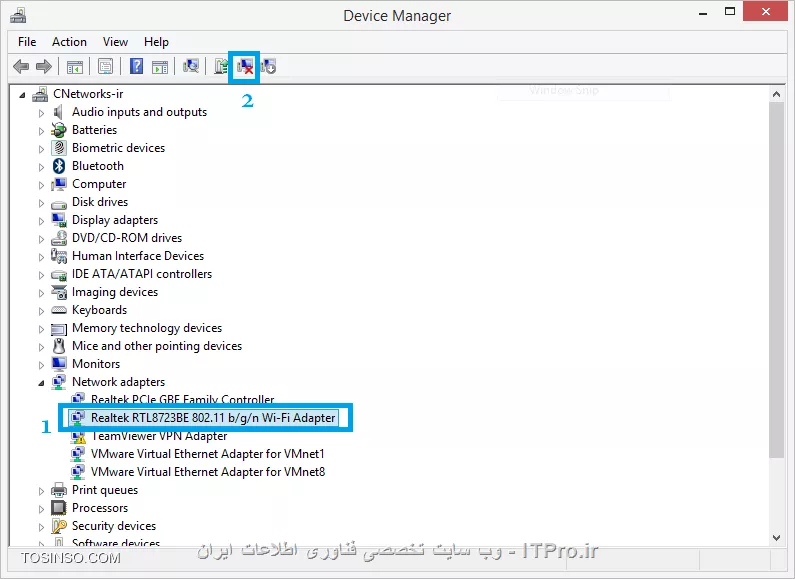Minimize the Device Manager window

(x=703, y=13)
